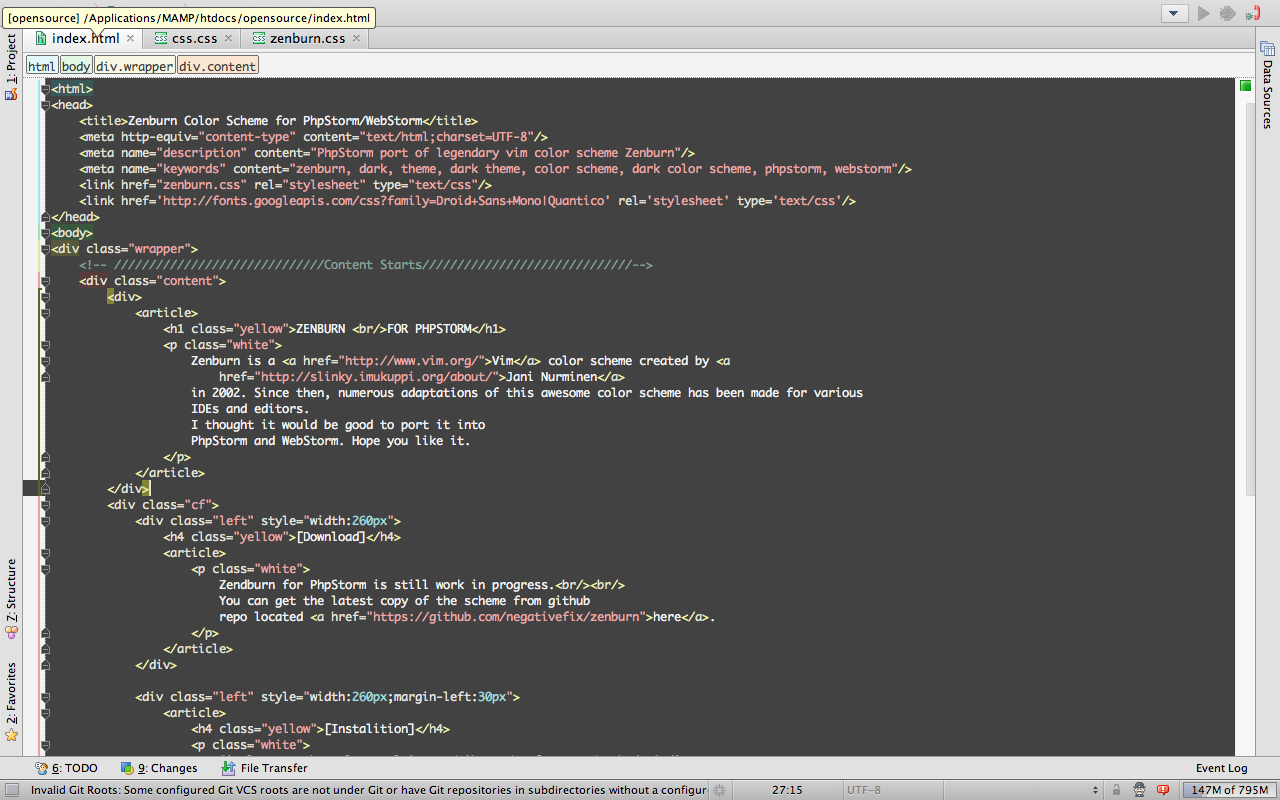Screen dimensions: 1280x800
Task: Click the Debug bug icon in toolbar
Action: (x=1228, y=13)
